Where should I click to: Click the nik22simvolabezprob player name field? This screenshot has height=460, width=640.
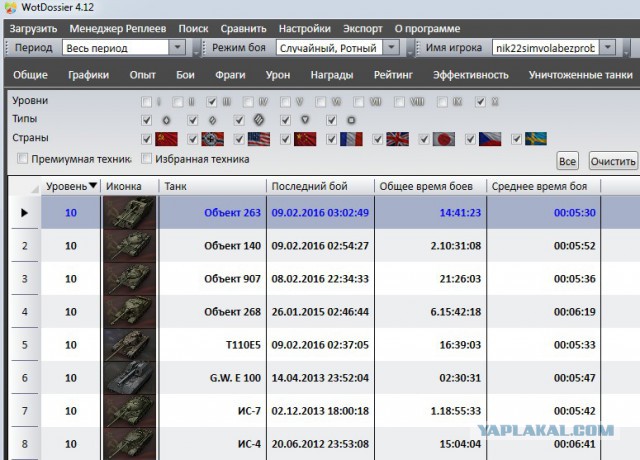[x=545, y=48]
